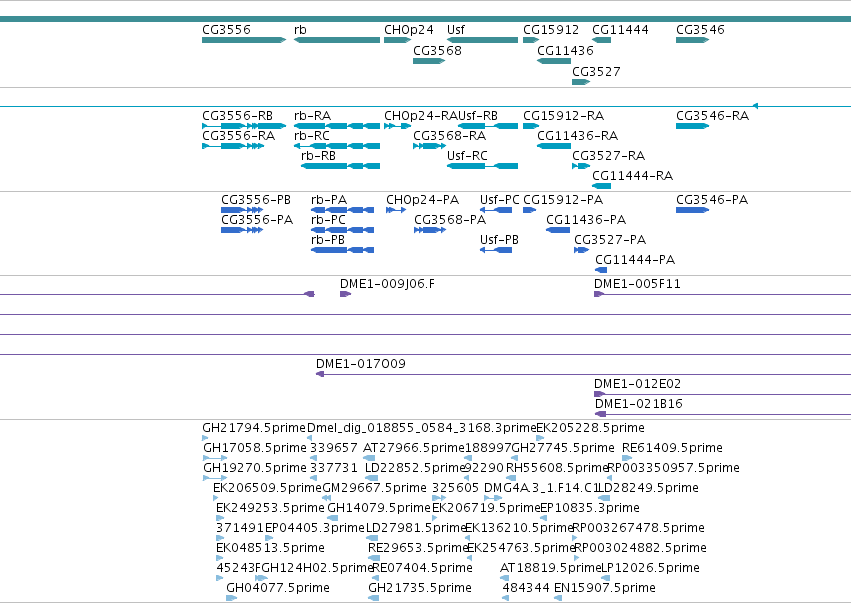Select protein rb-PA

342,210
